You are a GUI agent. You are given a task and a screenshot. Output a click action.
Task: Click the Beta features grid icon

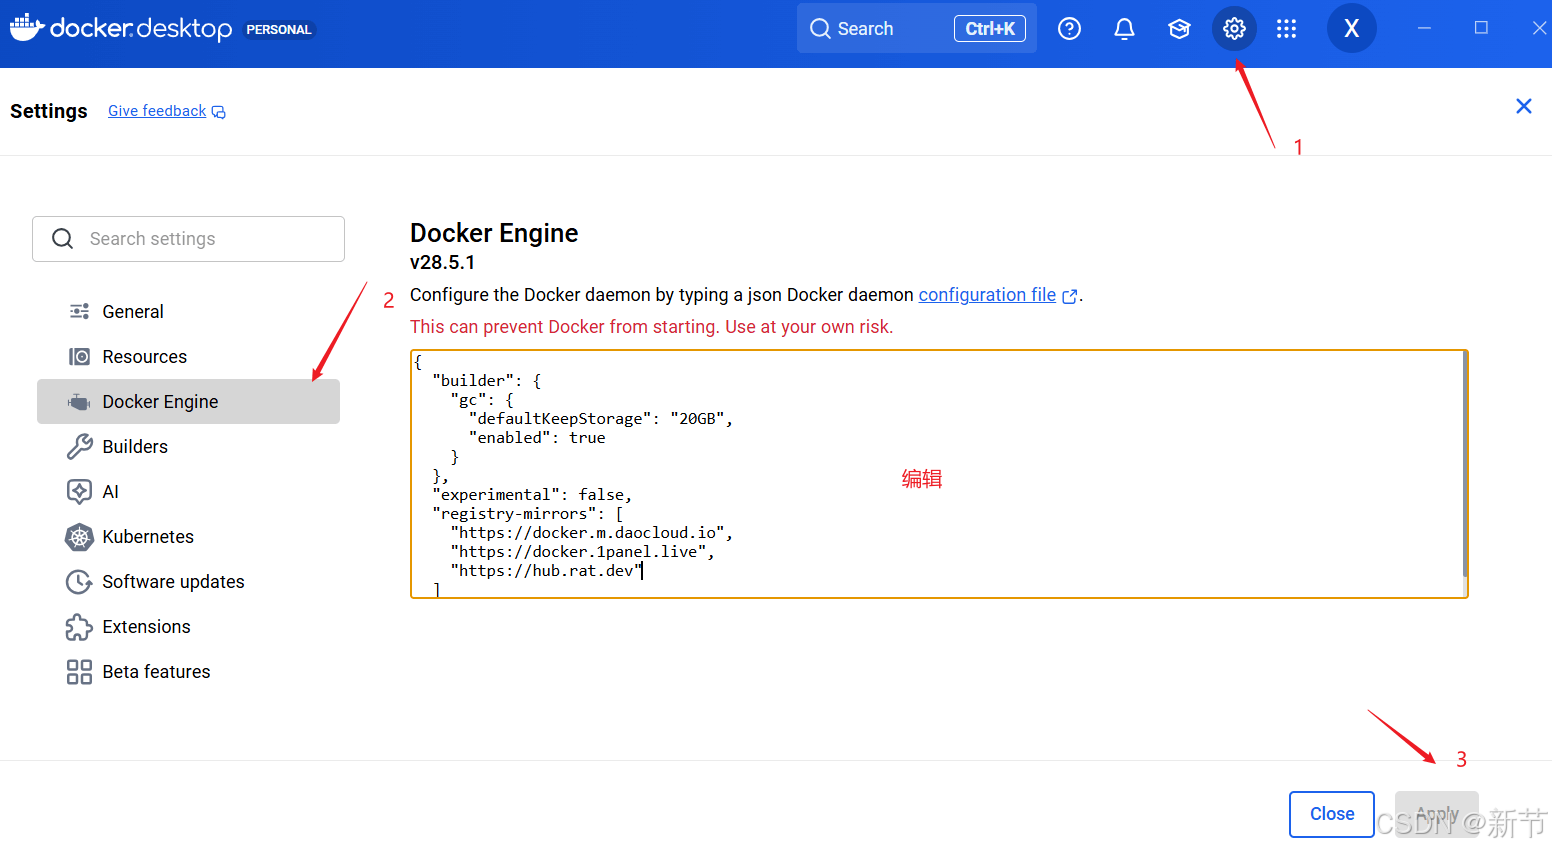point(80,672)
